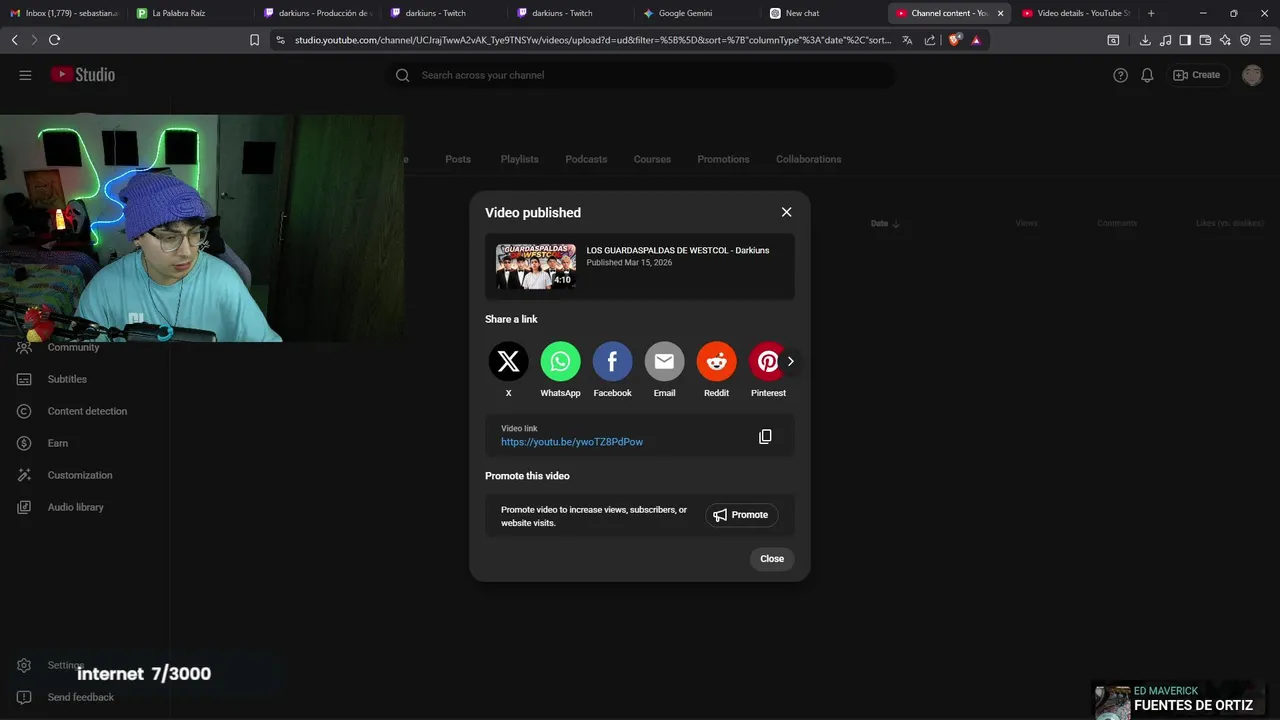Show more share options with right chevron
Viewport: 1280px width, 720px height.
[x=790, y=361]
